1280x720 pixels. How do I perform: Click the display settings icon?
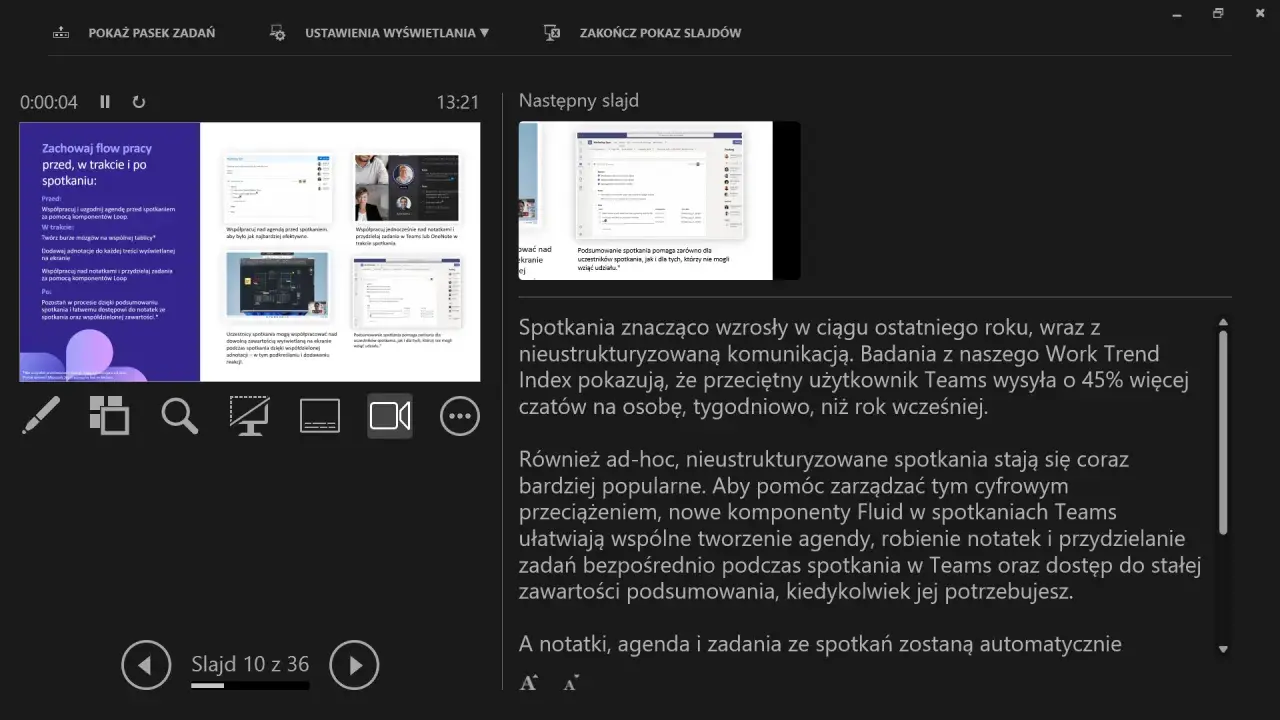[x=278, y=33]
